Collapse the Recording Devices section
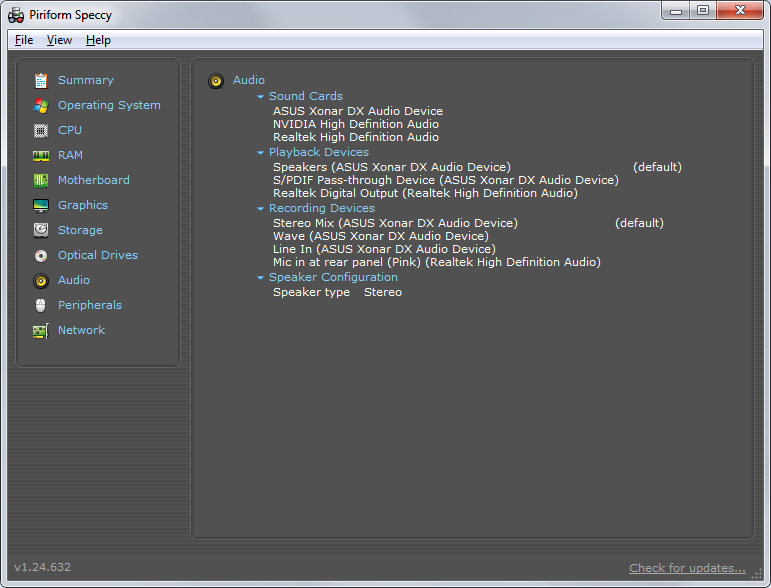Screen dimensions: 771x588 [x=261, y=209]
